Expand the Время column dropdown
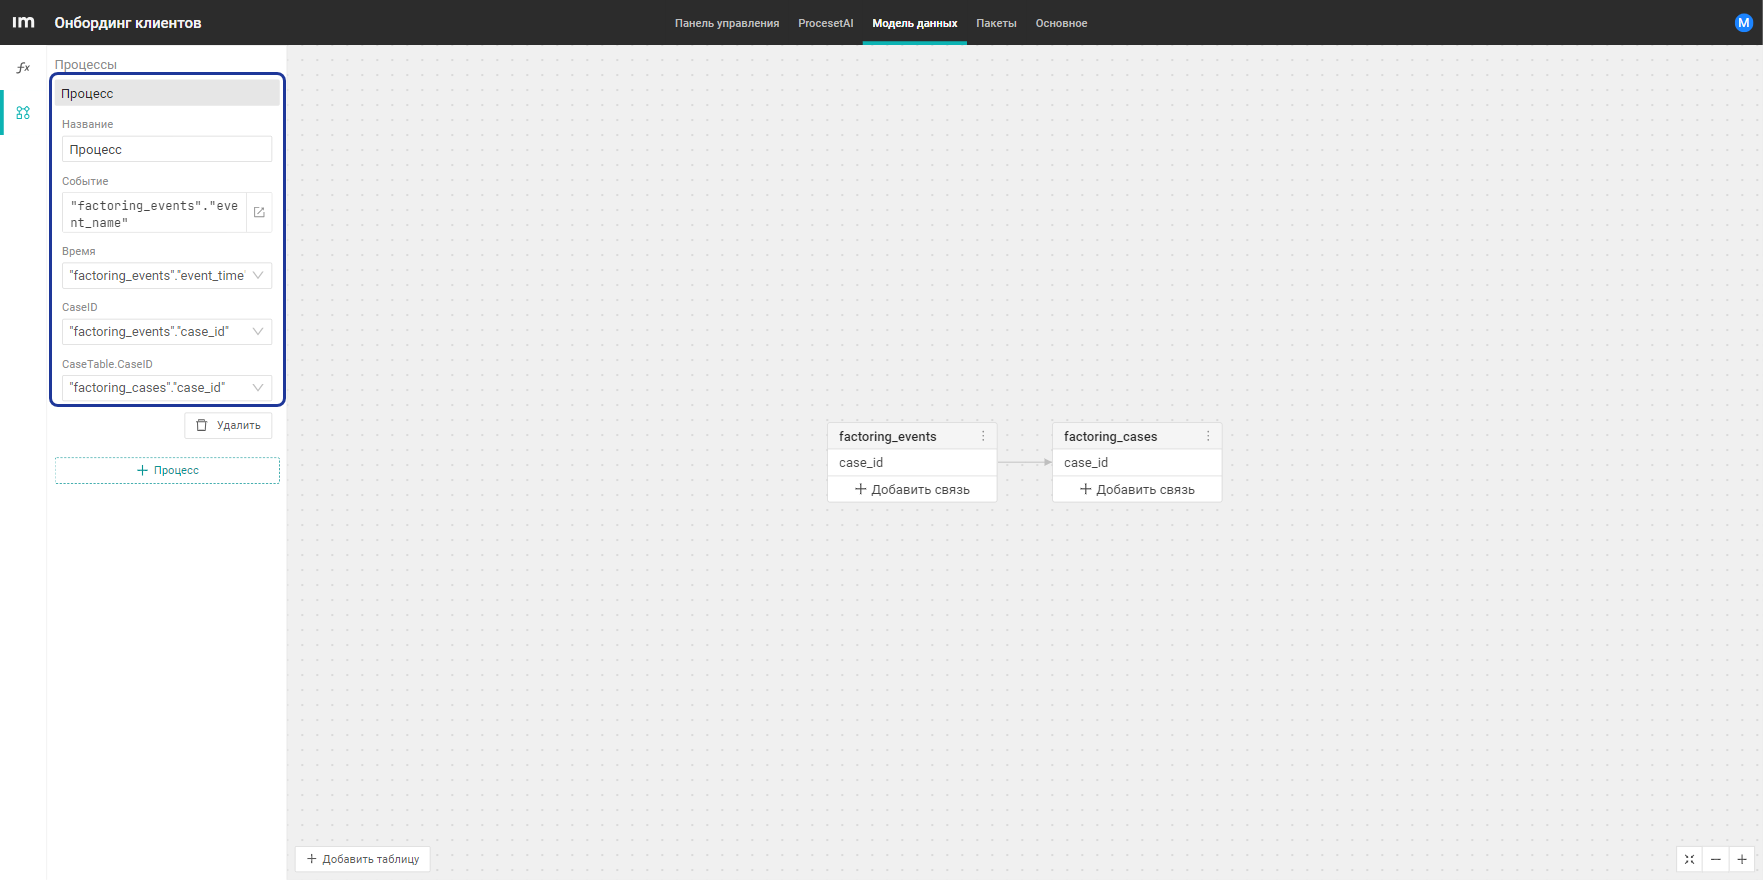This screenshot has height=880, width=1763. [x=258, y=275]
